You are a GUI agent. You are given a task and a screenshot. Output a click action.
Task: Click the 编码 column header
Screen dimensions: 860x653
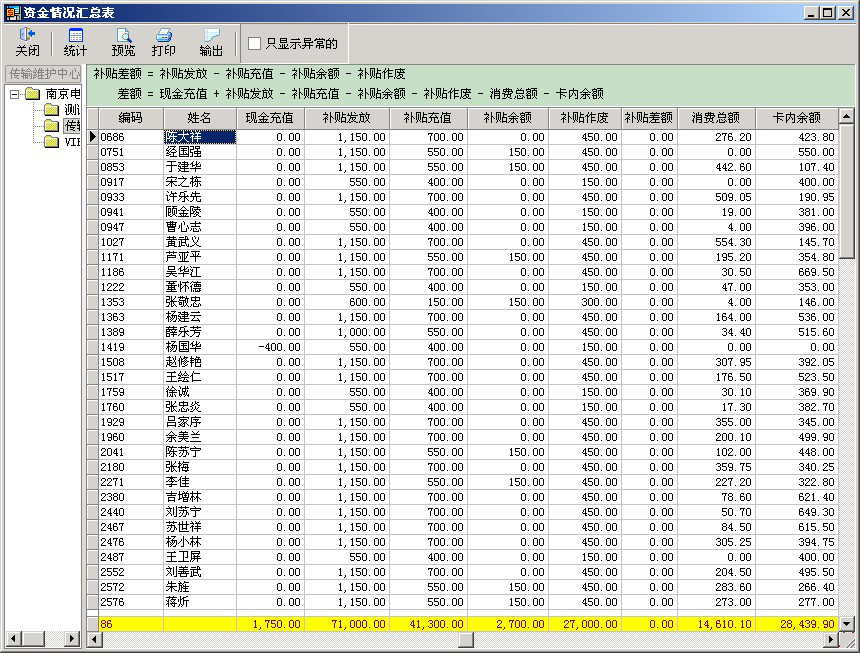130,118
